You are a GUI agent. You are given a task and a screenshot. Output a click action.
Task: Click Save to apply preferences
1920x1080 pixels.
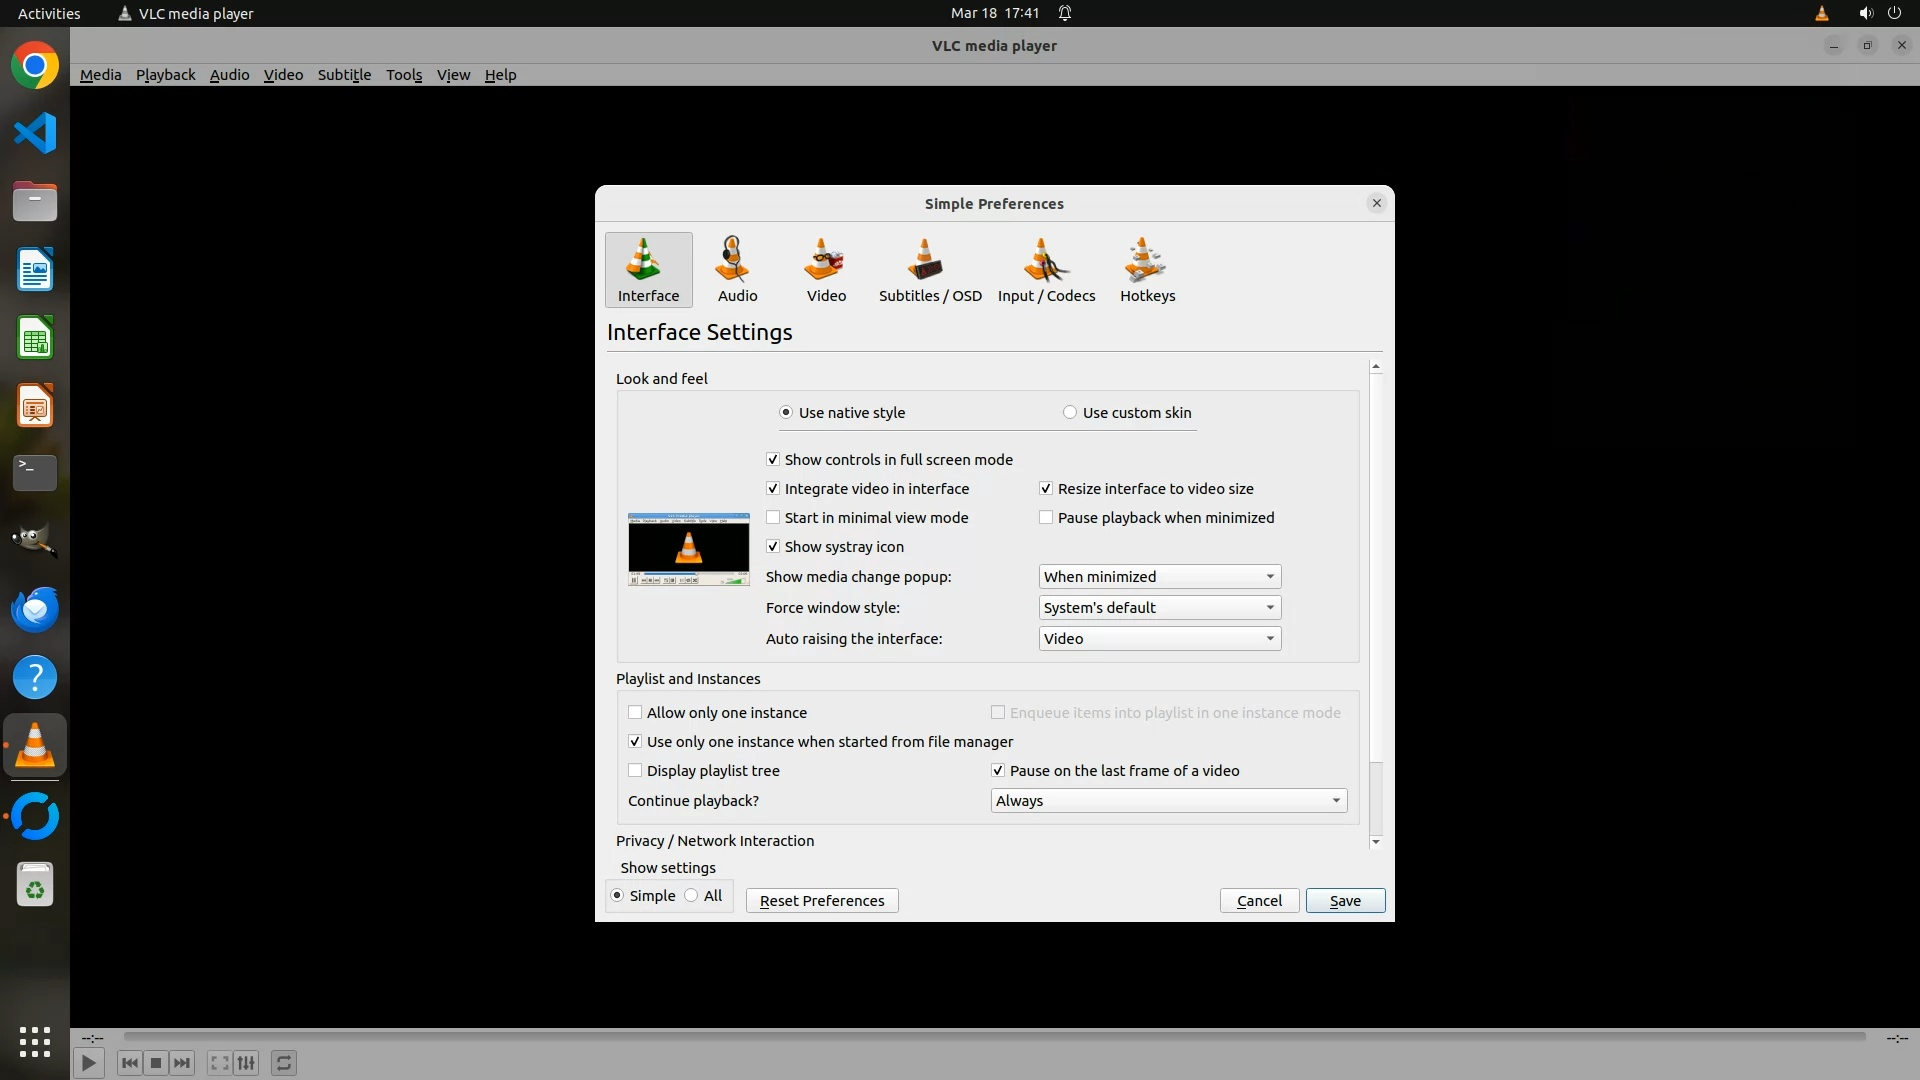coord(1345,901)
